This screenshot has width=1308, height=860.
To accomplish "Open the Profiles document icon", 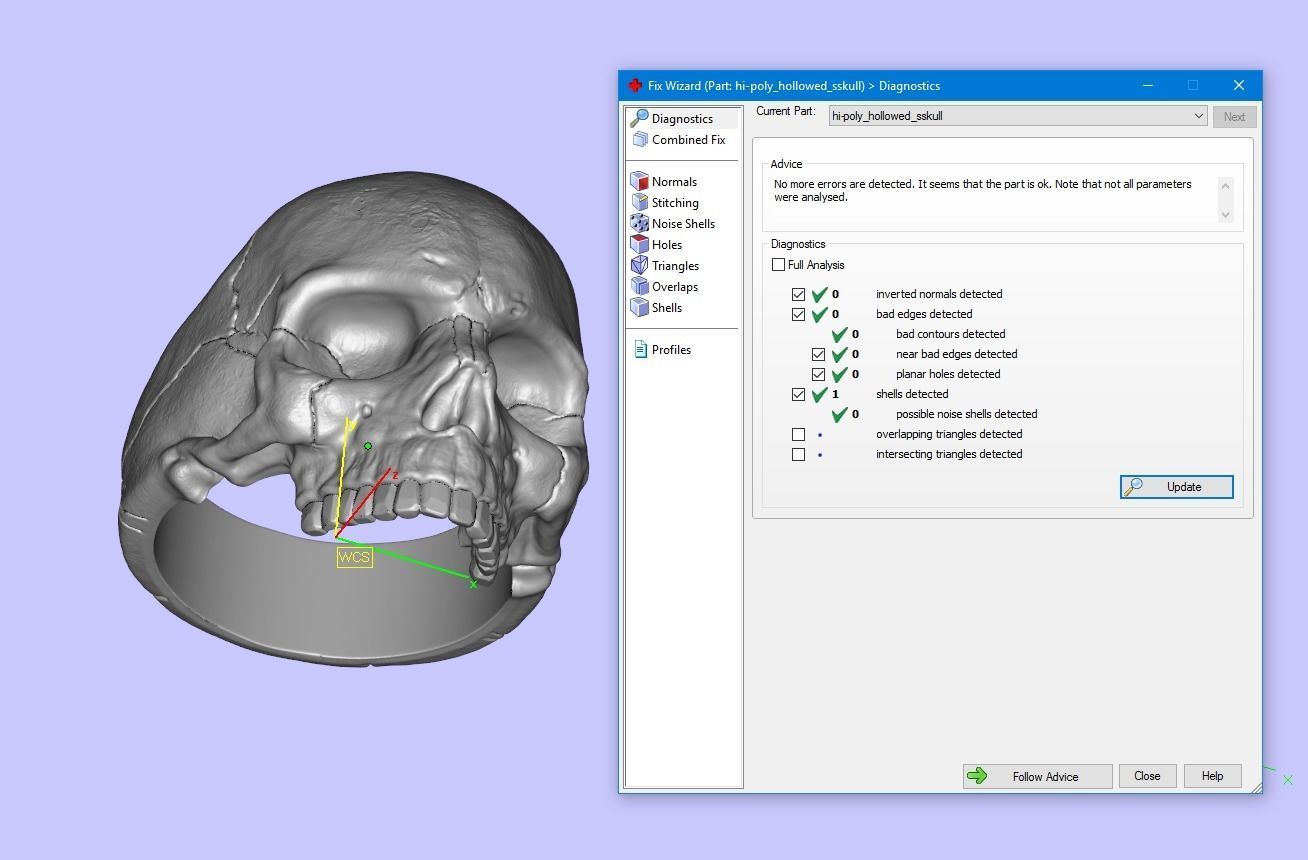I will tap(641, 349).
